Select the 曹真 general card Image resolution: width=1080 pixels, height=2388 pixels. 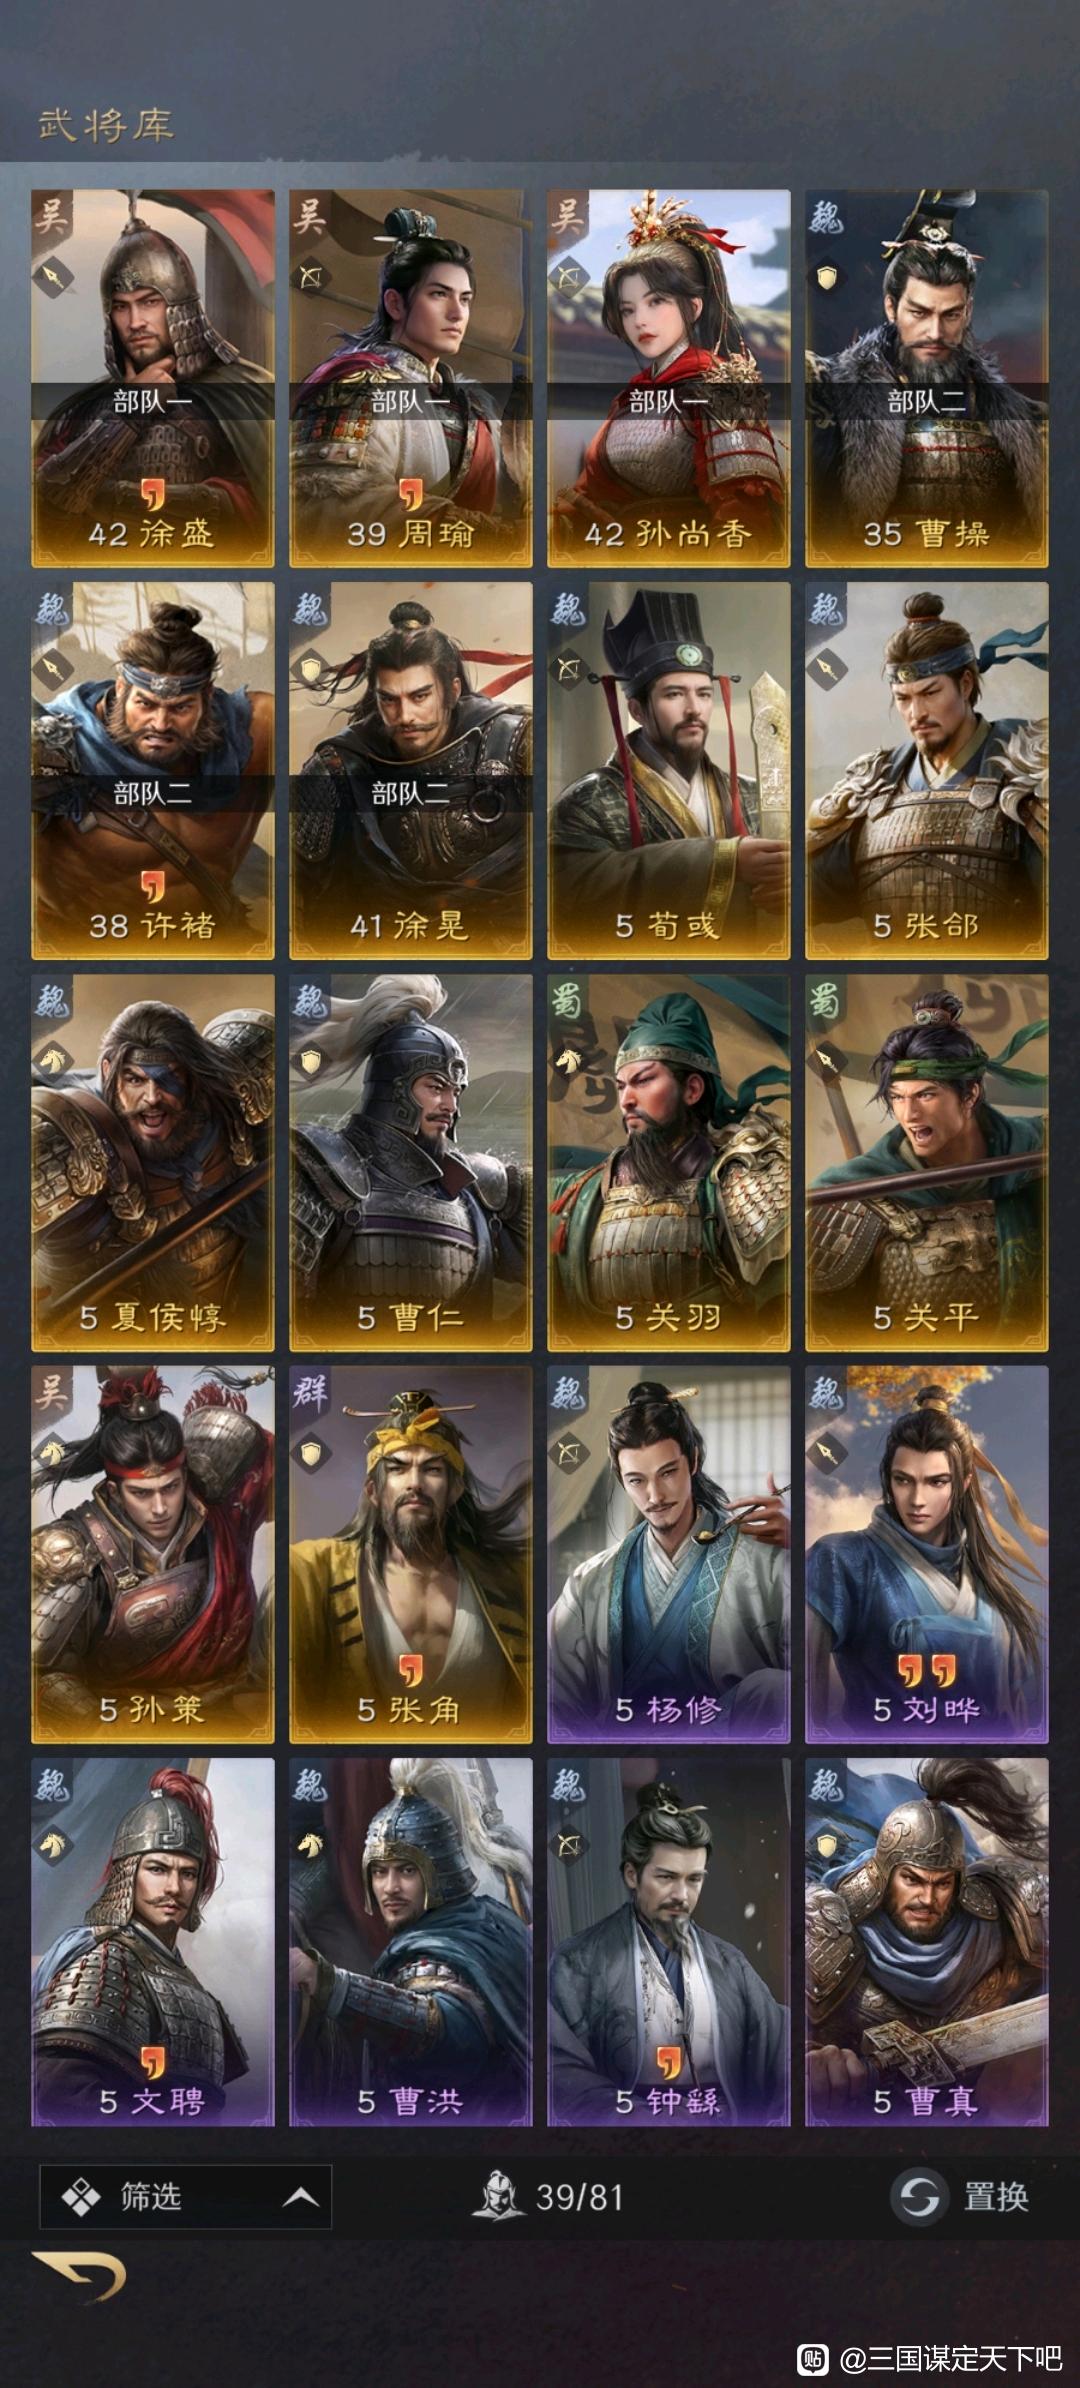[x=927, y=1946]
